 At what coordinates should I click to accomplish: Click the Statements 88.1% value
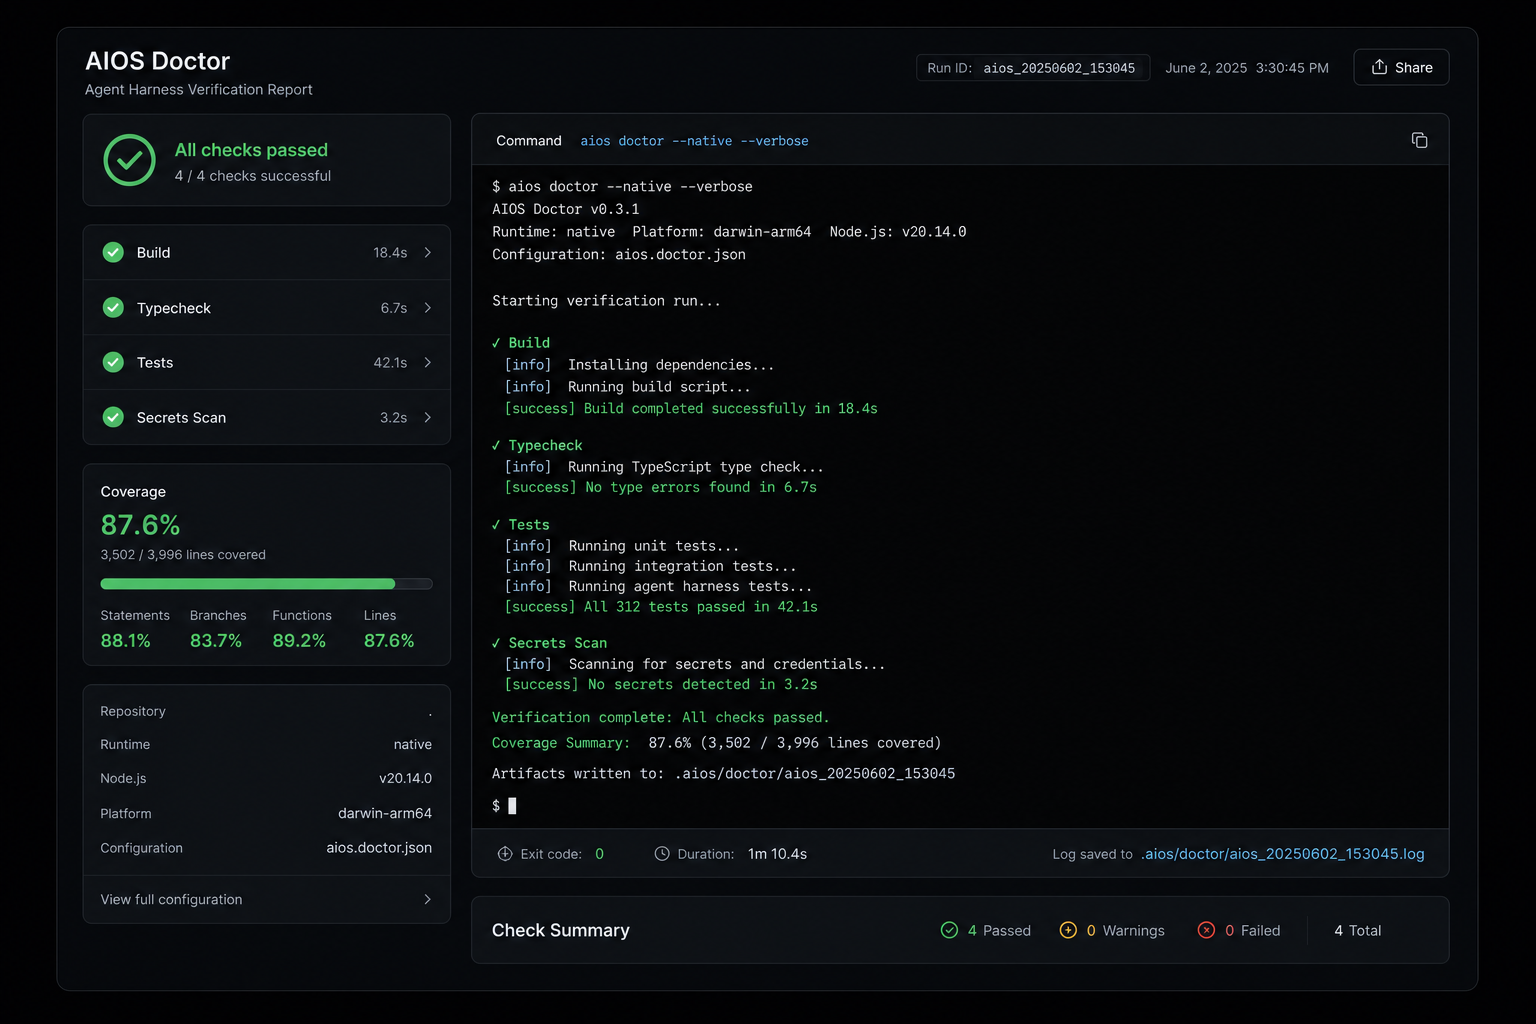125,641
